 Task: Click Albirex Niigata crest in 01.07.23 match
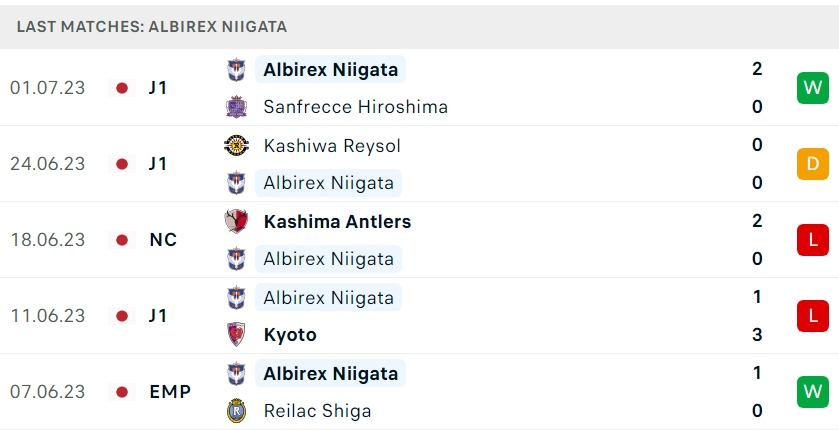click(236, 70)
